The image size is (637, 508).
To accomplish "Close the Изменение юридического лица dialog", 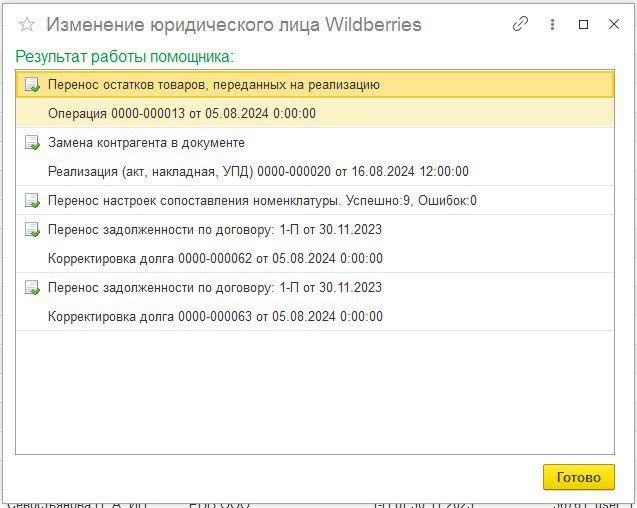I will point(614,25).
